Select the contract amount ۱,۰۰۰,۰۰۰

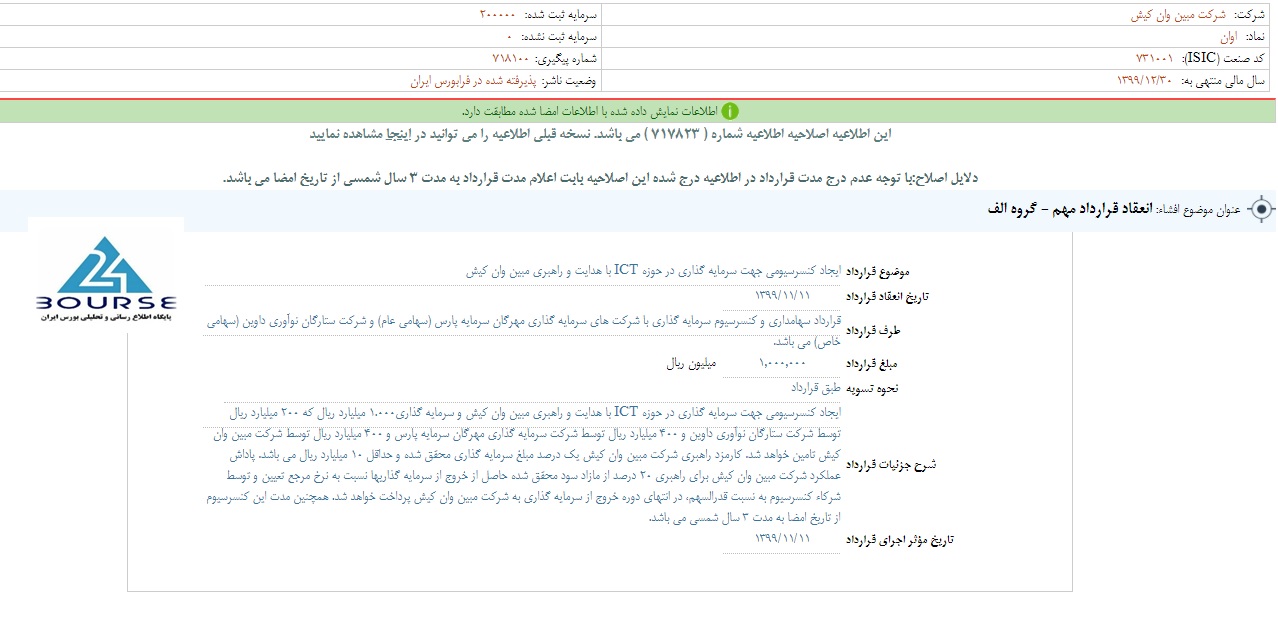click(782, 364)
